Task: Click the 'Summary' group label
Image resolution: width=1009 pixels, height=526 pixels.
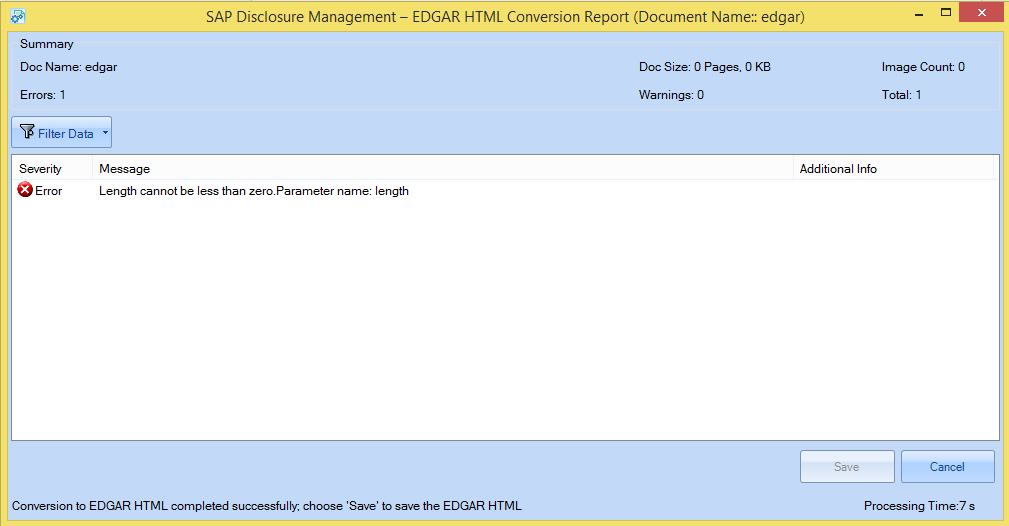Action: click(x=46, y=44)
